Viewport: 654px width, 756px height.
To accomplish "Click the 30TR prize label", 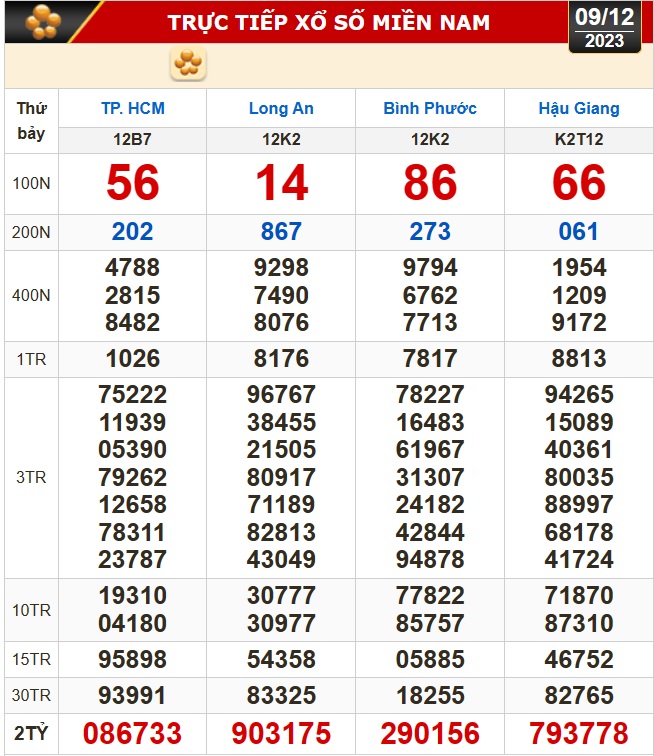I will point(31,695).
